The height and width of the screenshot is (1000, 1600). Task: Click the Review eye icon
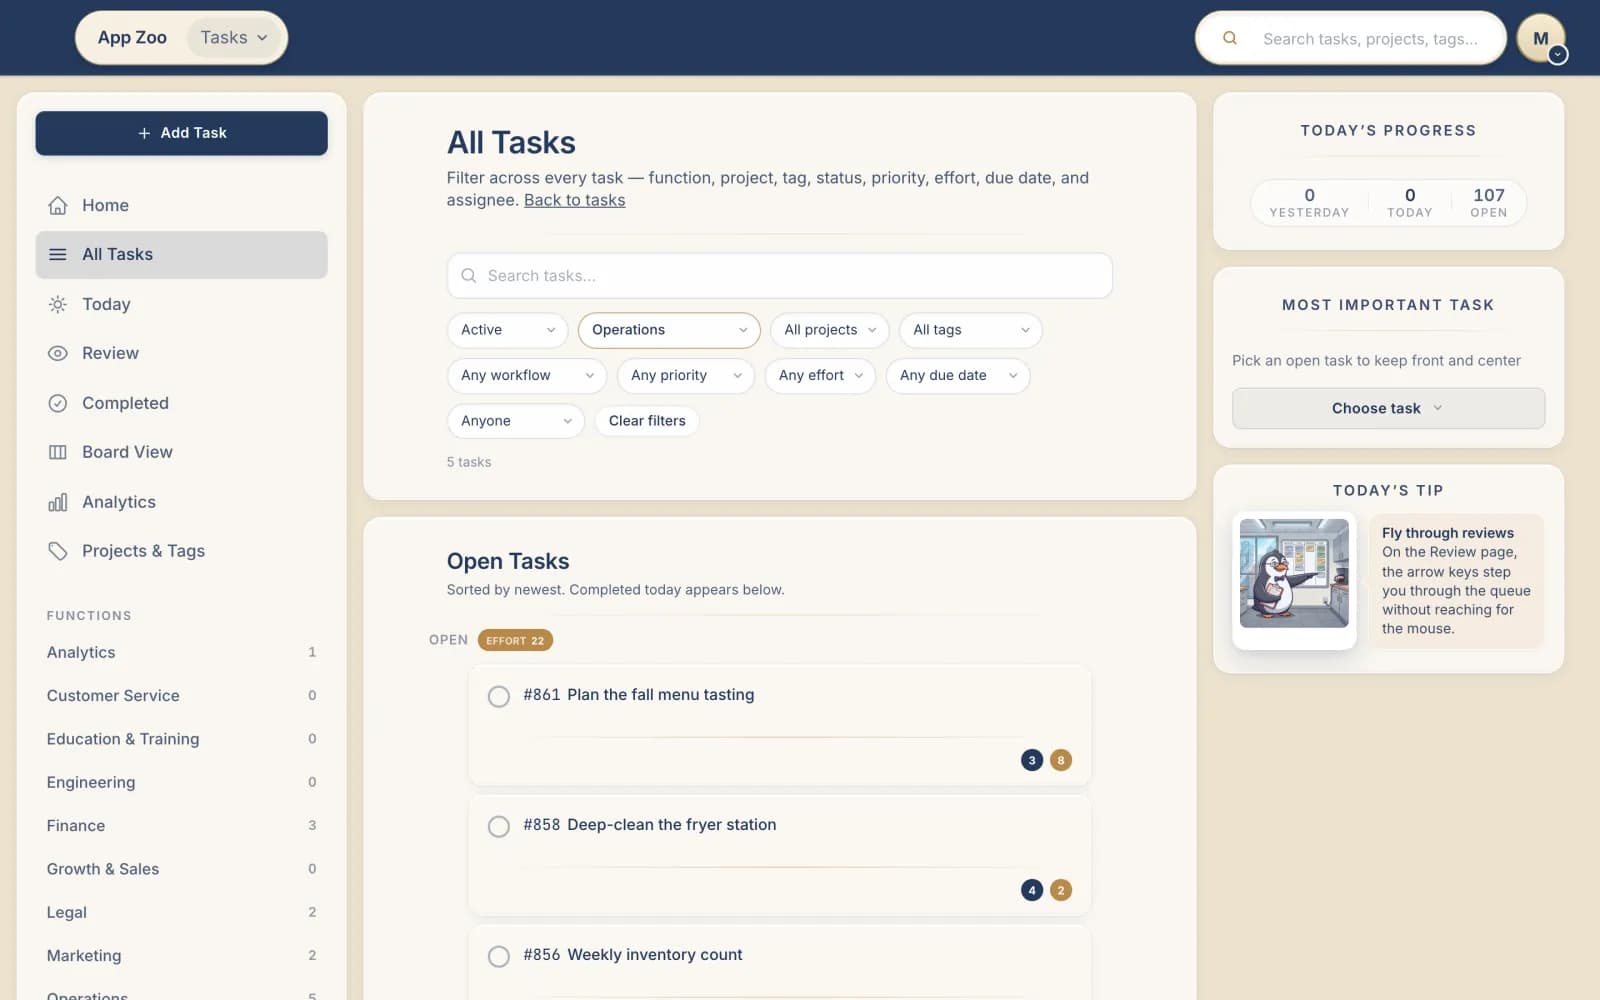coord(58,353)
